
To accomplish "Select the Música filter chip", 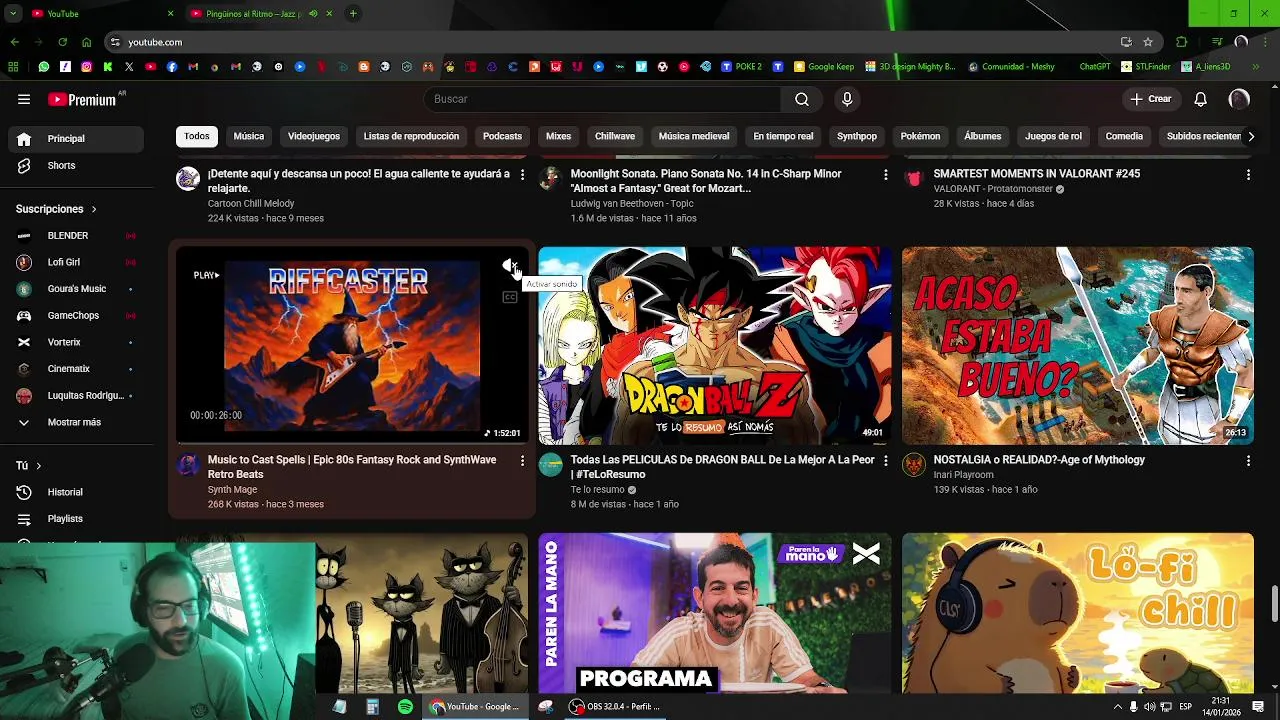I will click(x=249, y=136).
